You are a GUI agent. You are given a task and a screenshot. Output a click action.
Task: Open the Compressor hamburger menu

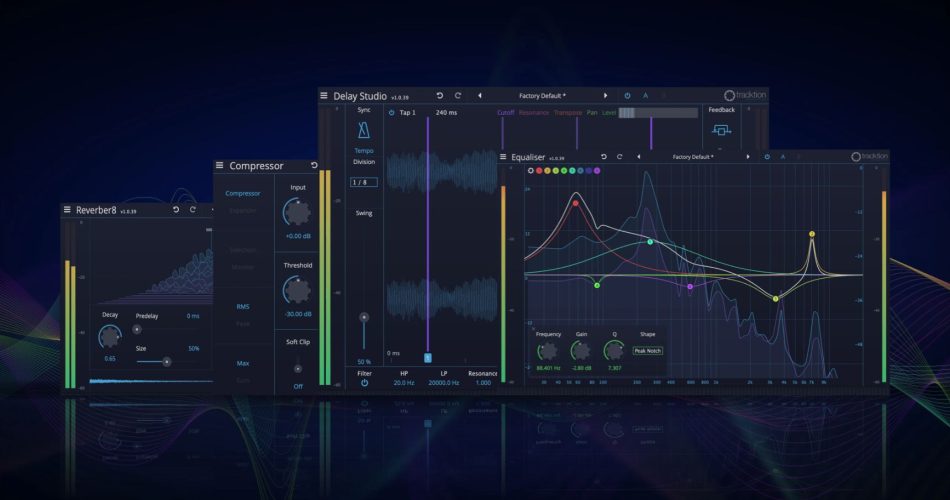click(219, 166)
